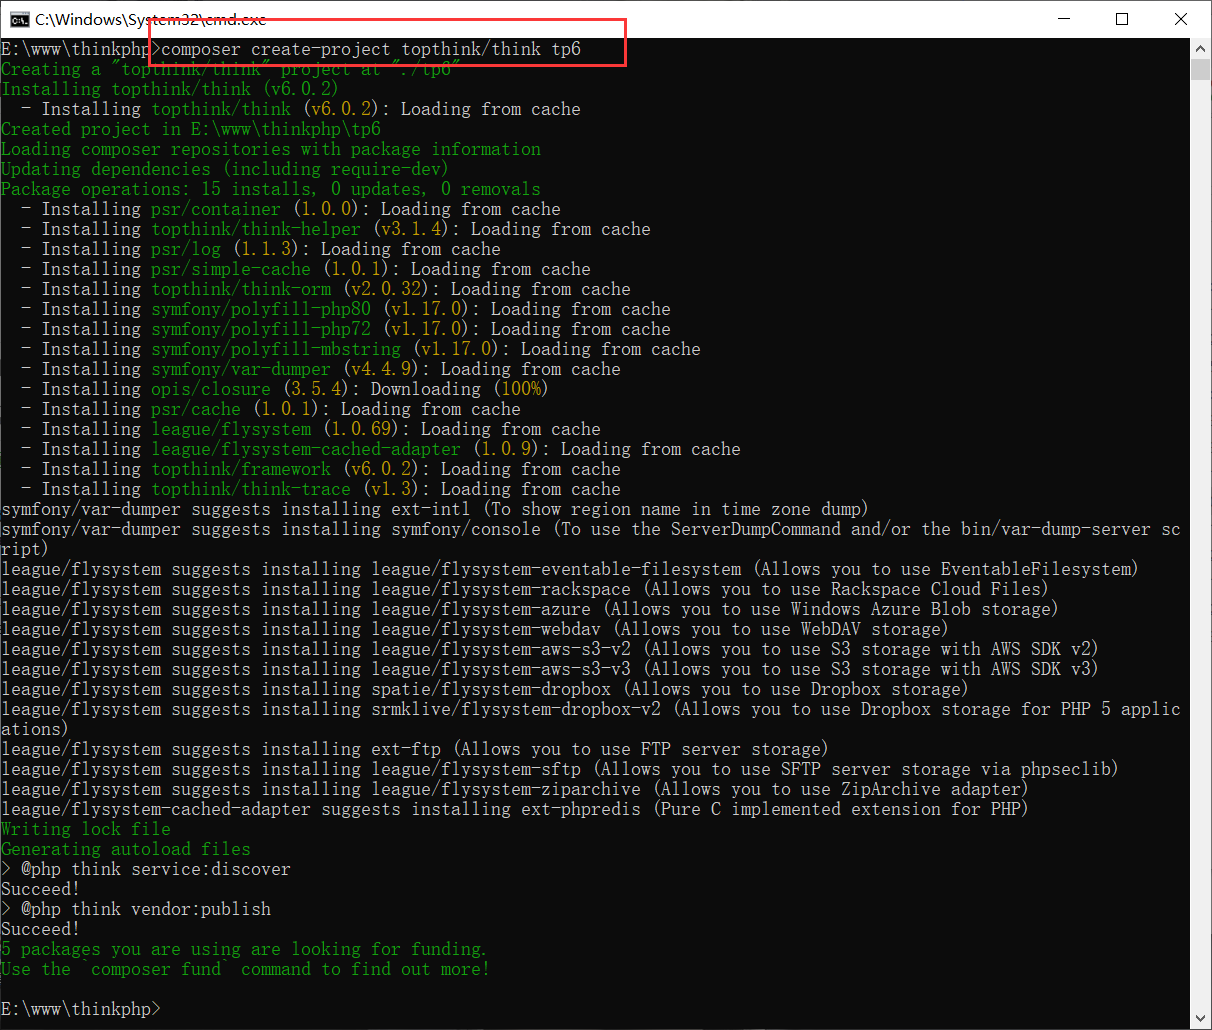Click the final E:\www\thinkphp> prompt

[x=81, y=1009]
